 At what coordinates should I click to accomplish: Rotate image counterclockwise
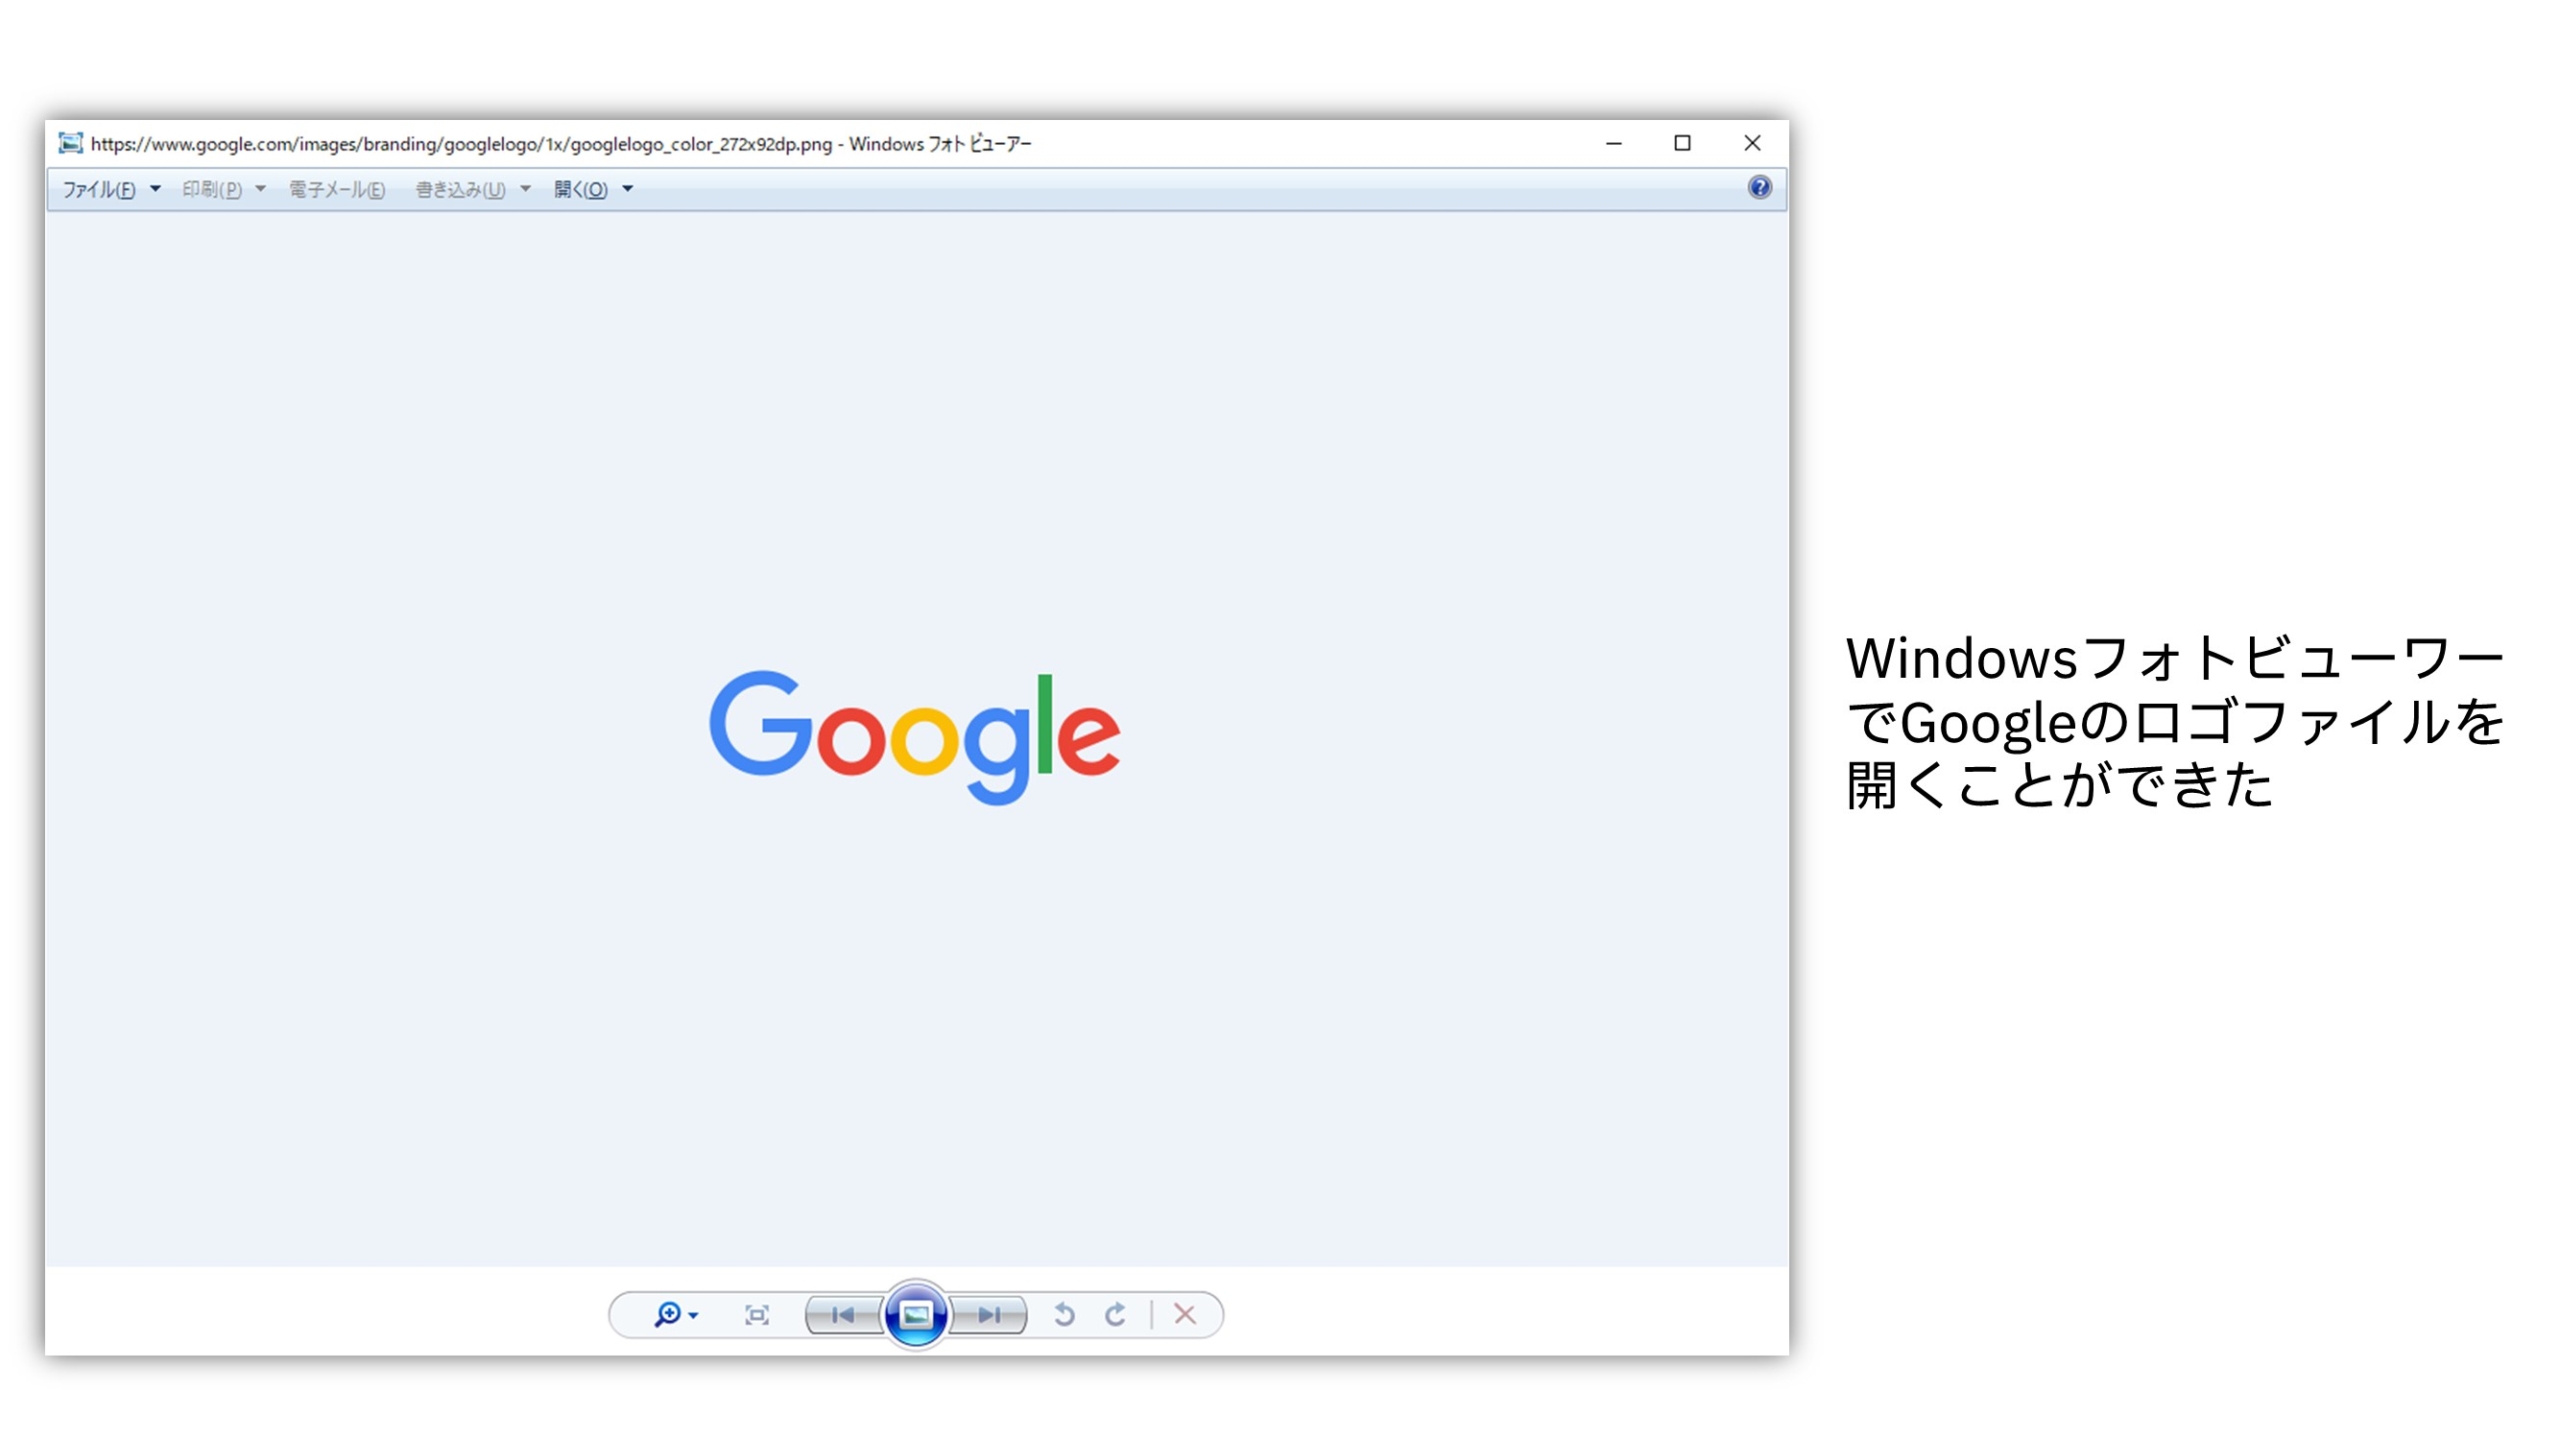point(1064,1314)
